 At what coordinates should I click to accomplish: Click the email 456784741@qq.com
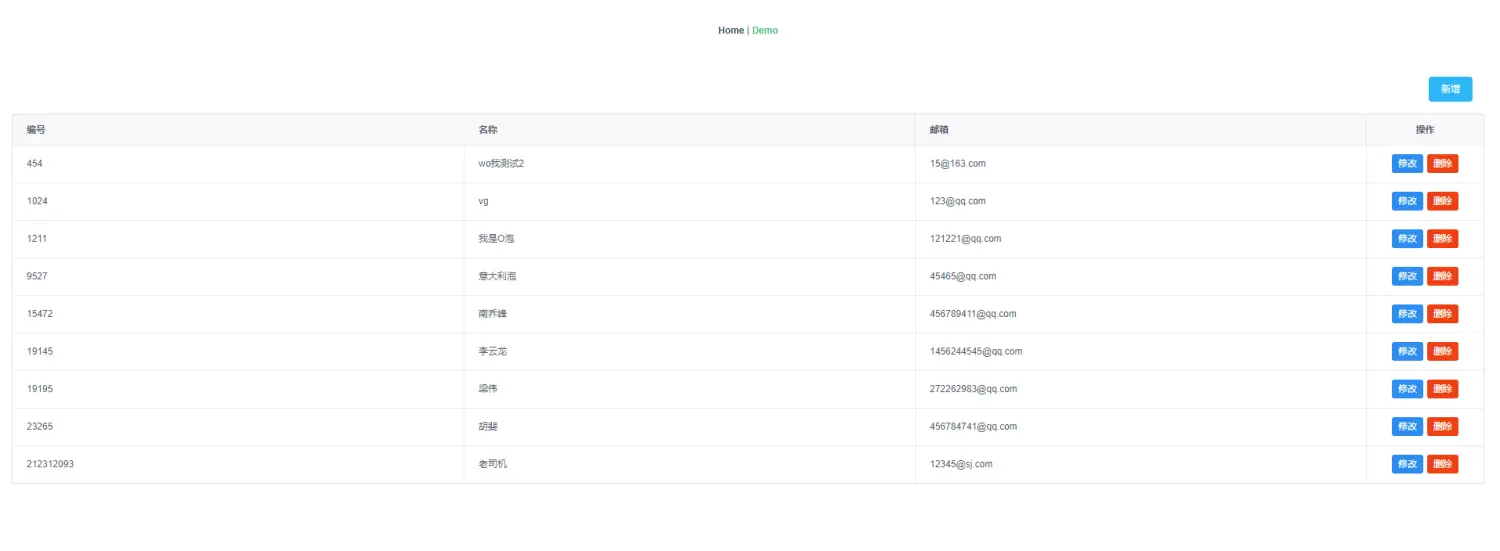pyautogui.click(x=973, y=426)
